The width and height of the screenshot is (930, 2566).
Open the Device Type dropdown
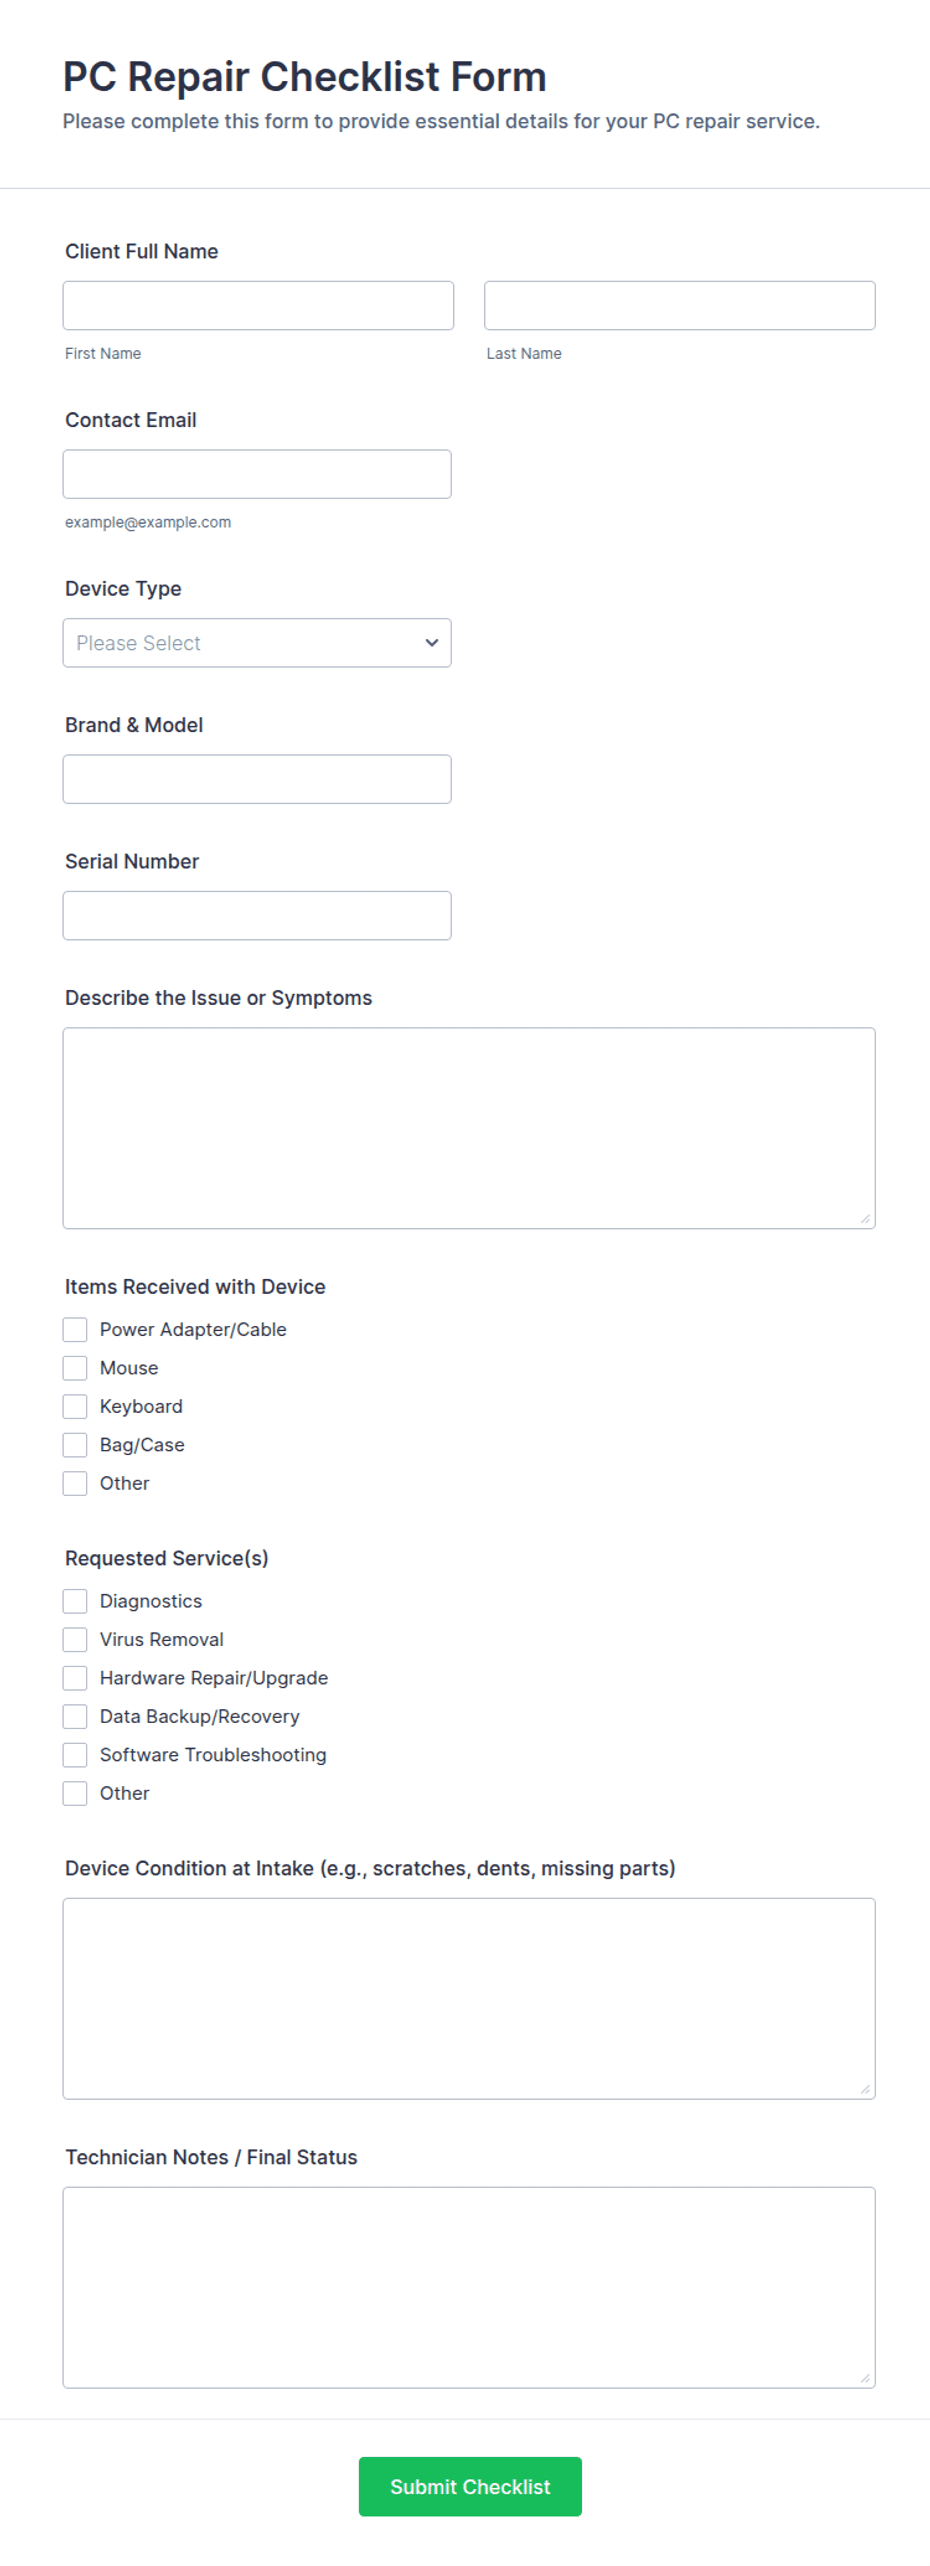pos(257,643)
